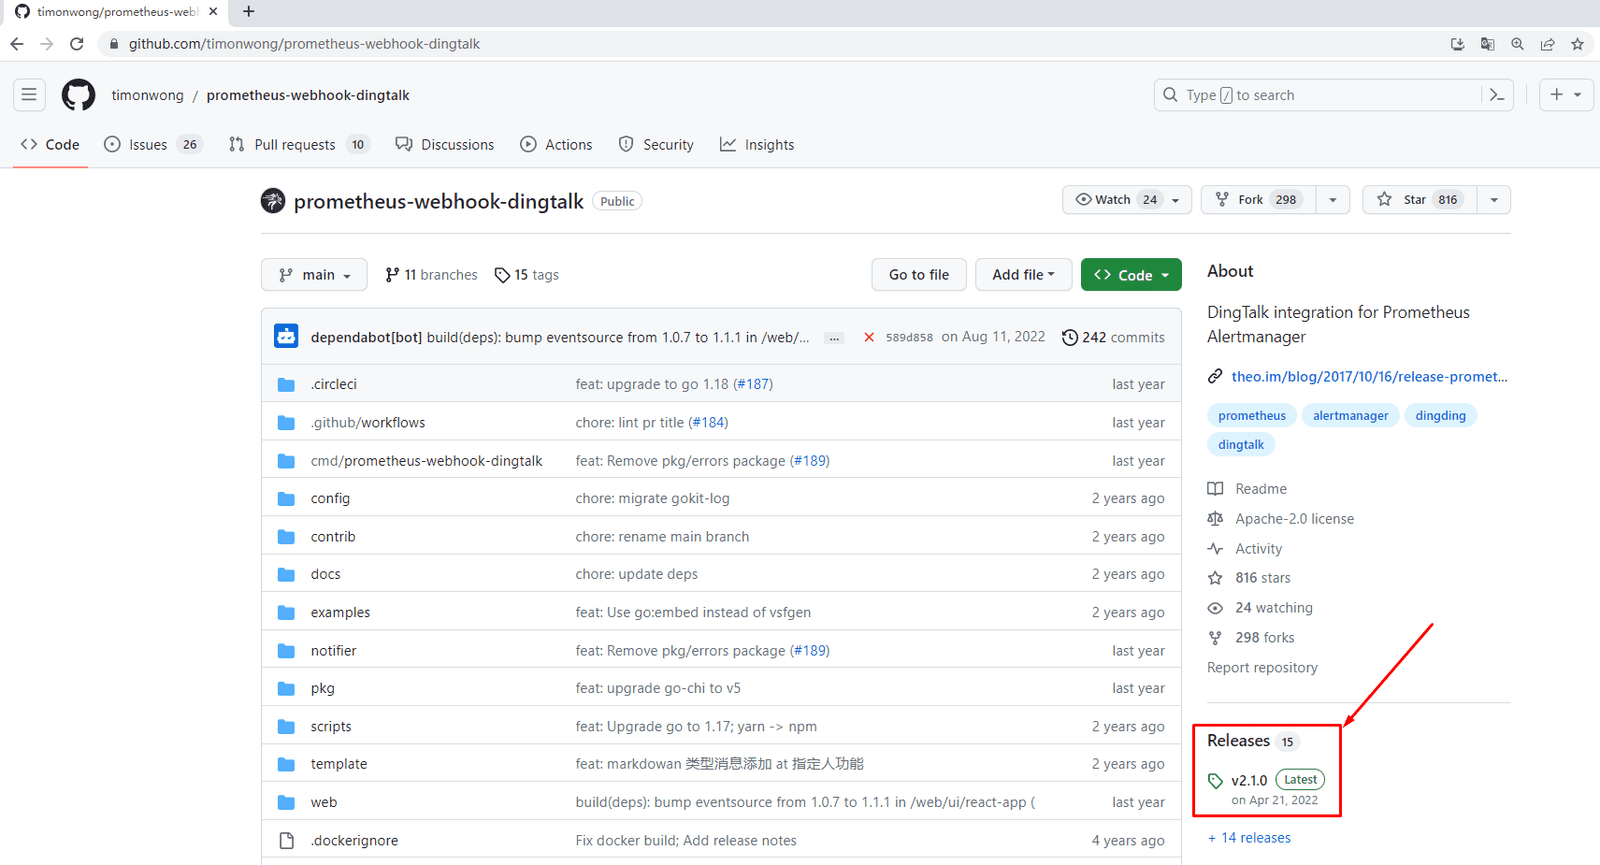Open the notifier folder
This screenshot has height=865, width=1600.
point(333,651)
